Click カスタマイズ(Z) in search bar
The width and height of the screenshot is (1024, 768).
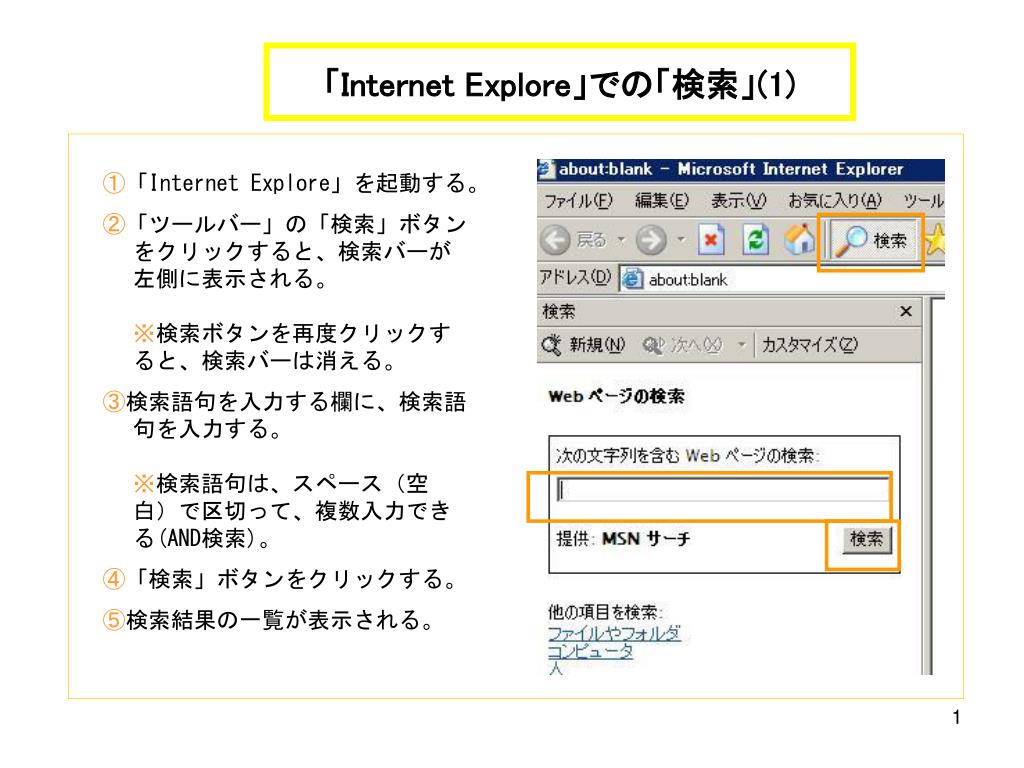[x=809, y=344]
